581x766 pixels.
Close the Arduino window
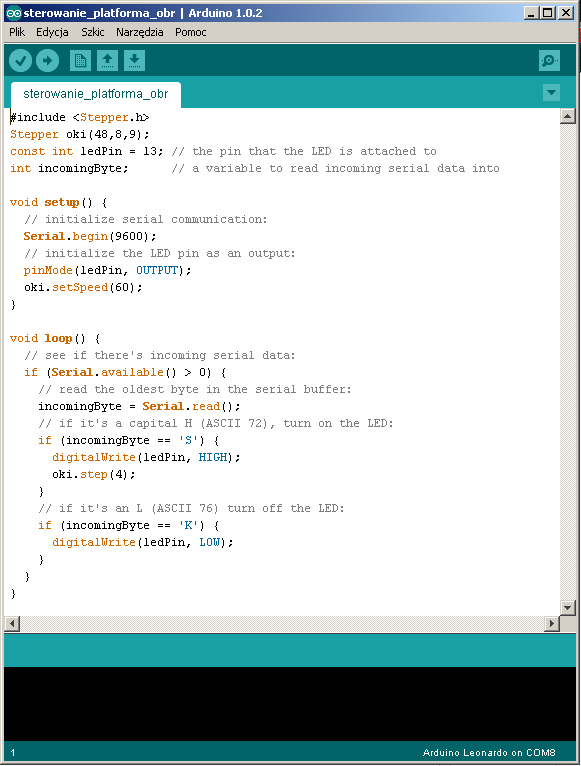pyautogui.click(x=566, y=13)
